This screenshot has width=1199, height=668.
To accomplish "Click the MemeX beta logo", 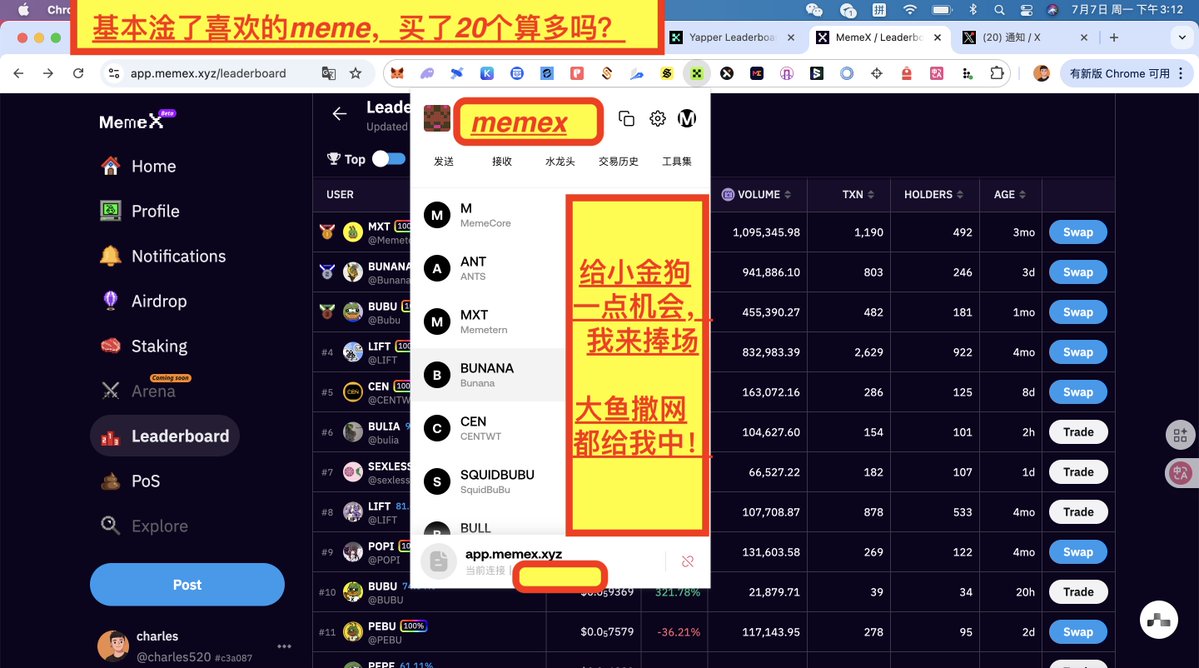I will pos(137,121).
